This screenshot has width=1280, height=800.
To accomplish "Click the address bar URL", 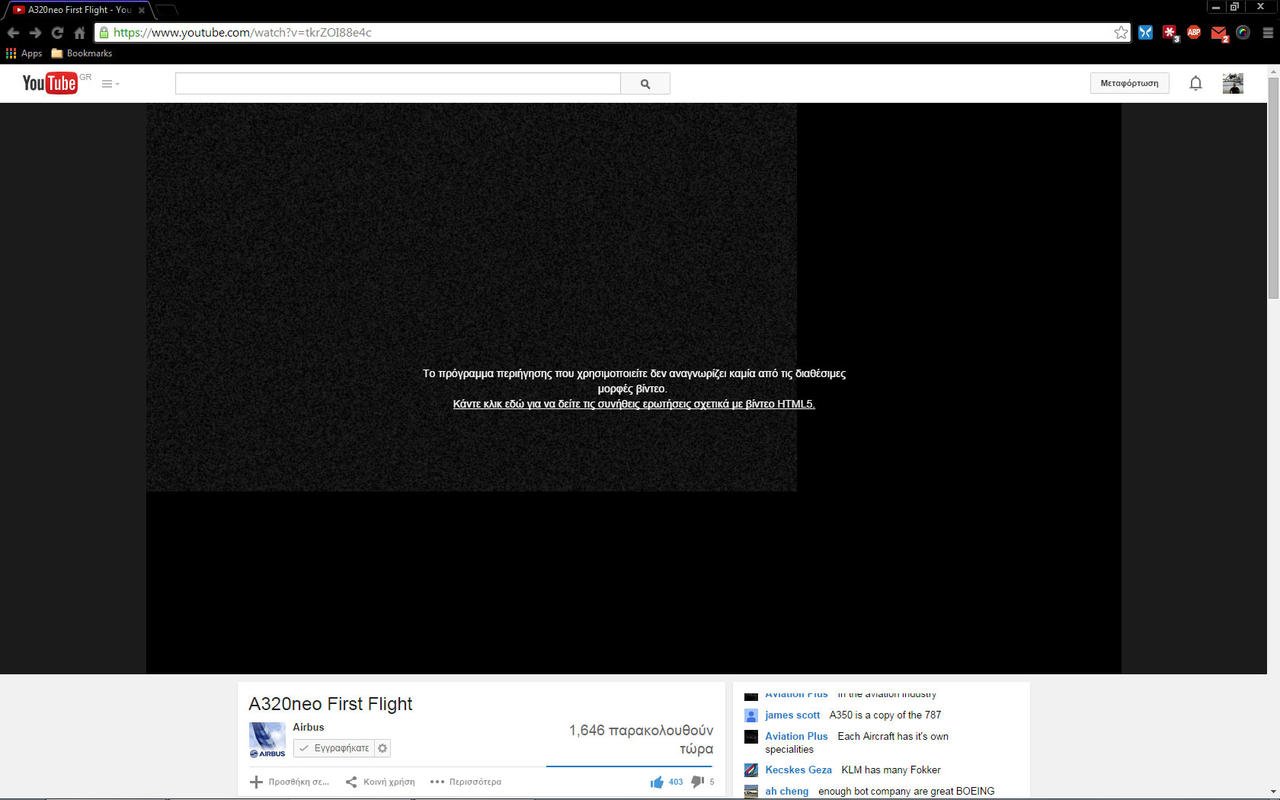I will point(242,32).
